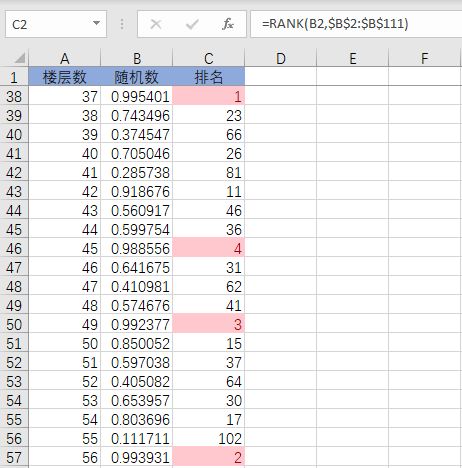Click cell with value 0.995401
Viewport: 462px width, 468px height.
137,96
